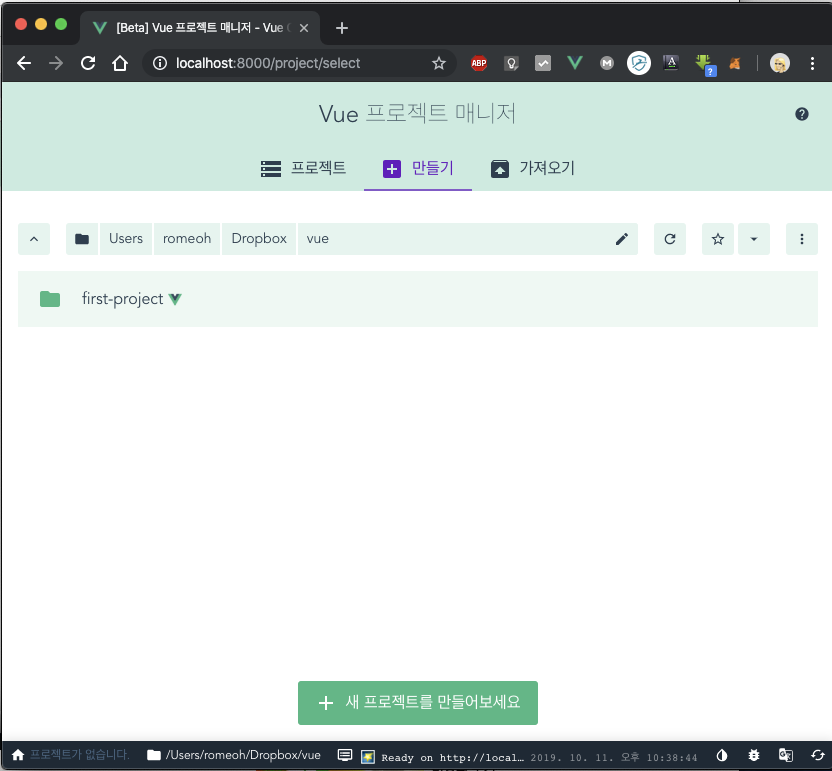Screen dimensions: 832x771
Task: Click the bug report icon in status bar
Action: point(753,755)
